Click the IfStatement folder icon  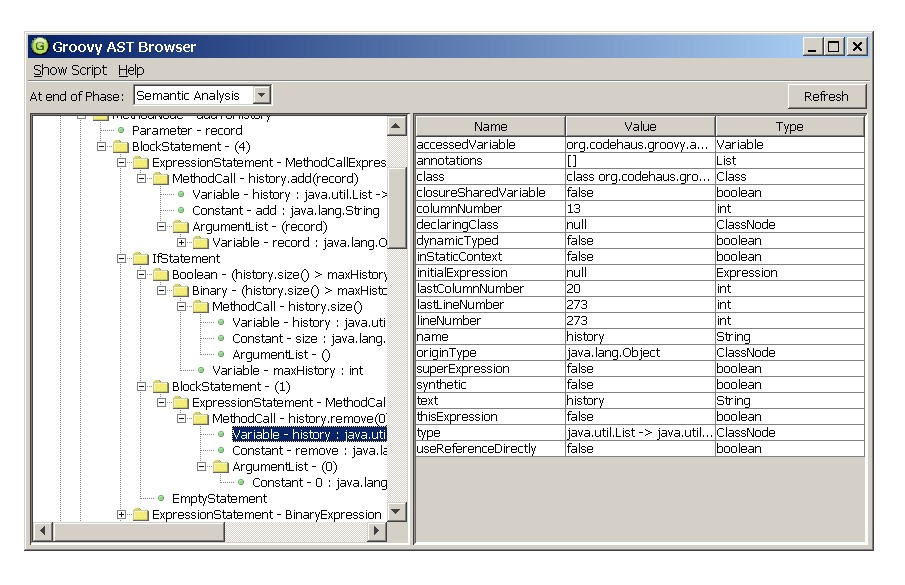click(x=140, y=258)
